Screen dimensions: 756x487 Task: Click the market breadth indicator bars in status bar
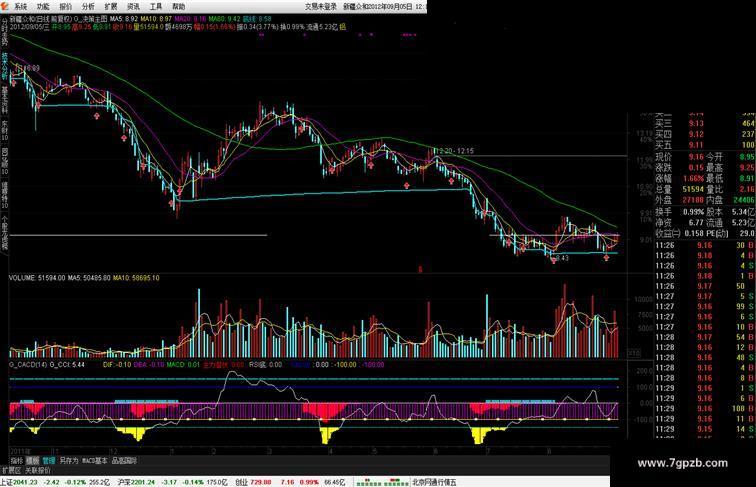tap(381, 482)
